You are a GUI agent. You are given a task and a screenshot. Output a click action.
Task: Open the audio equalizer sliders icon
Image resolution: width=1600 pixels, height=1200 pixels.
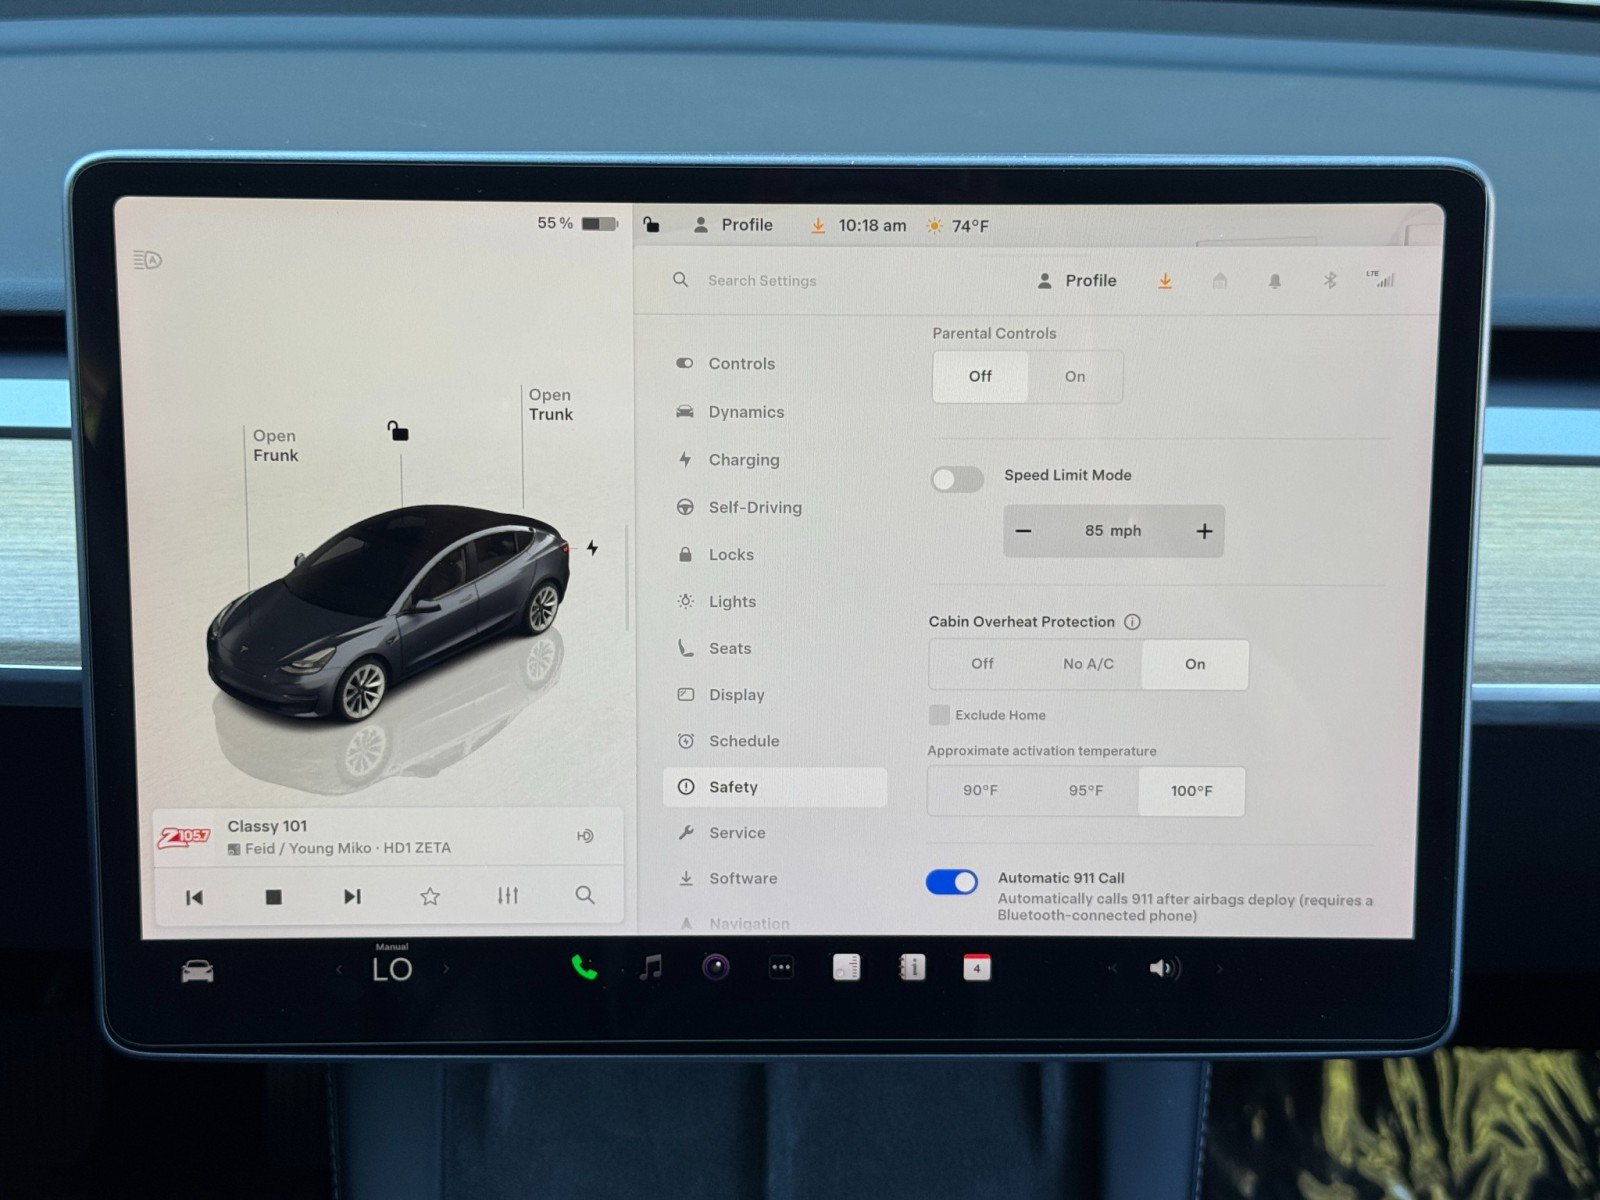point(508,896)
